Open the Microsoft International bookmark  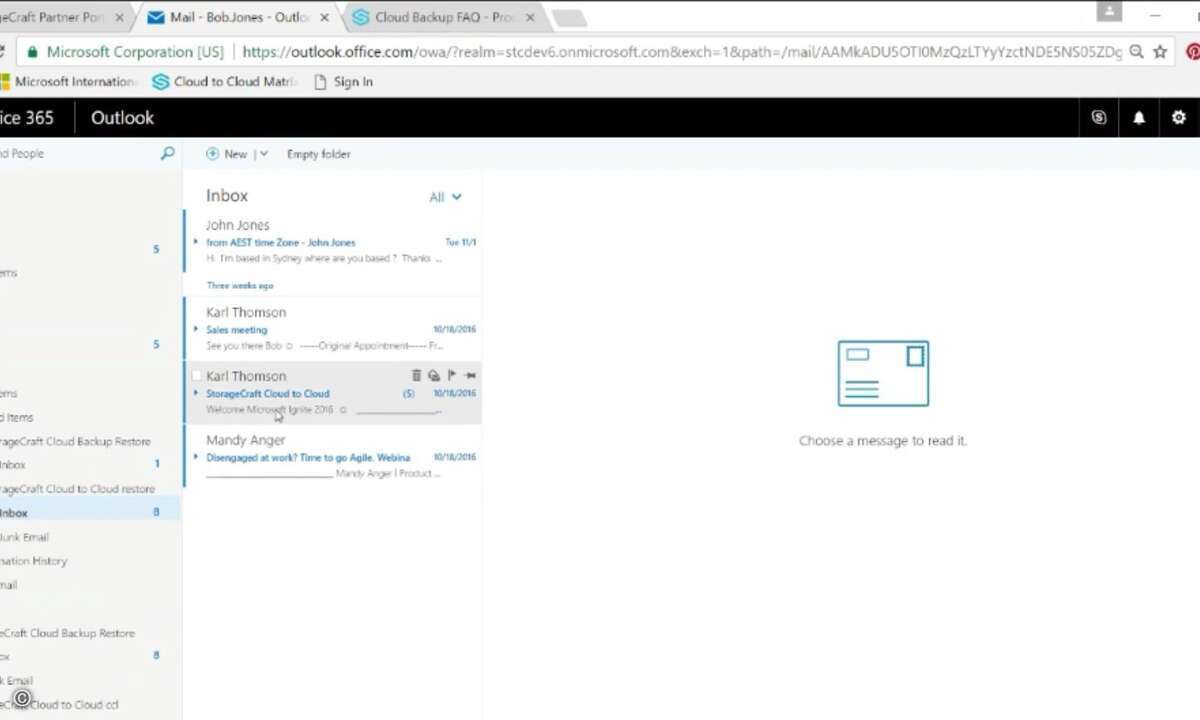[x=68, y=82]
